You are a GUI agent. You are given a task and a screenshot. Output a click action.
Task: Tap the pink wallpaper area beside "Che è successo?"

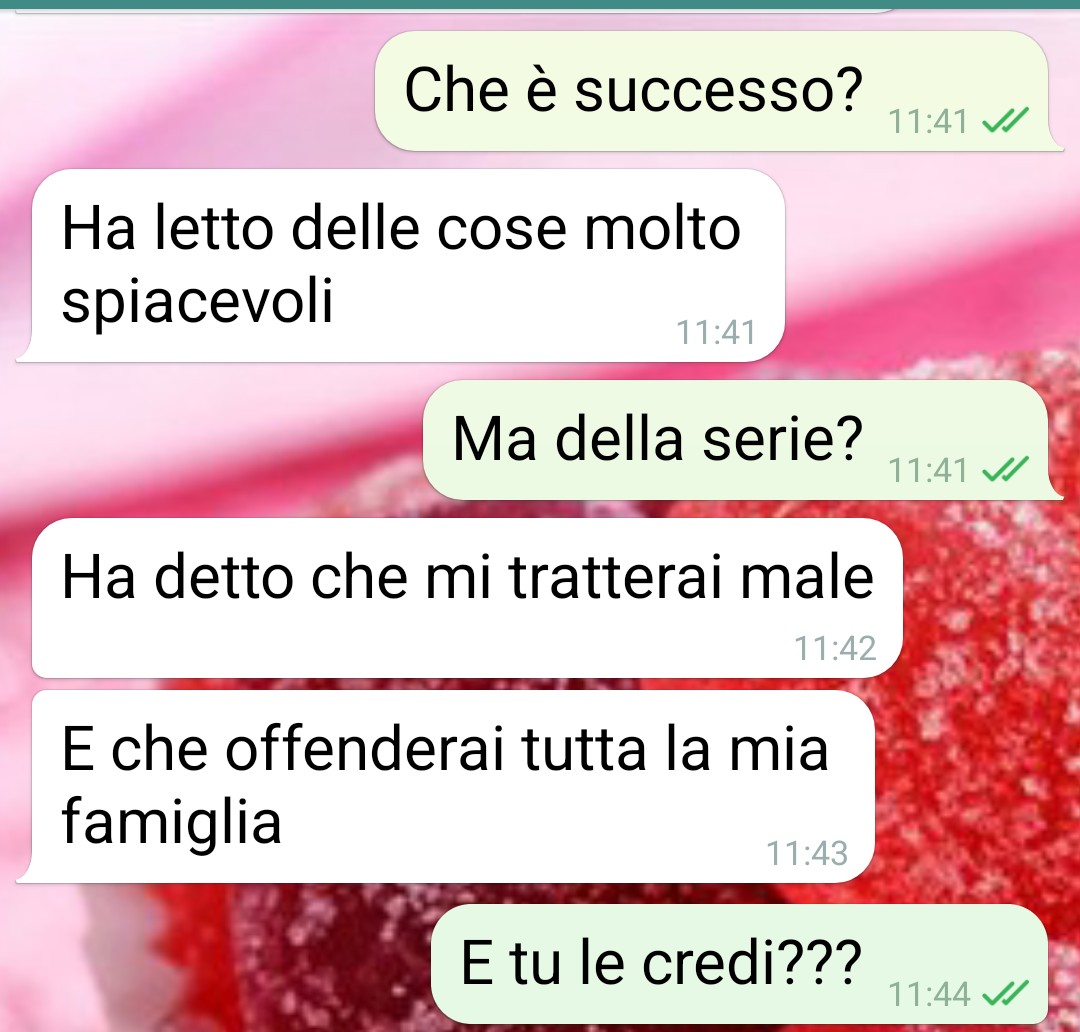tap(186, 90)
